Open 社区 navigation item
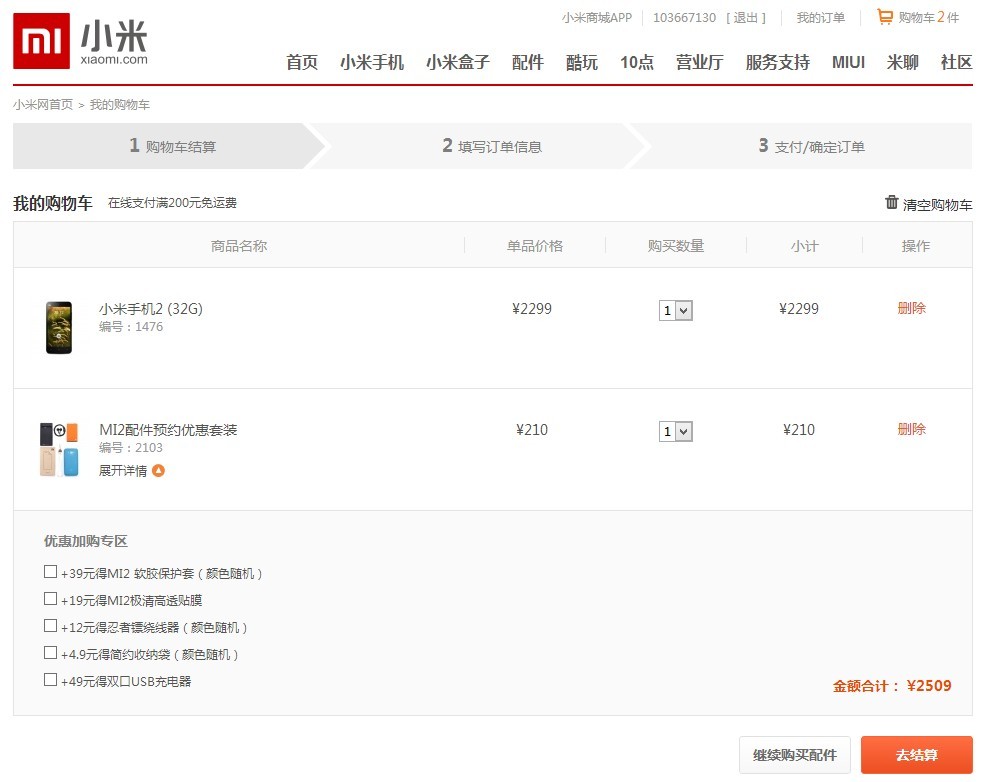The width and height of the screenshot is (993, 782). (x=956, y=62)
